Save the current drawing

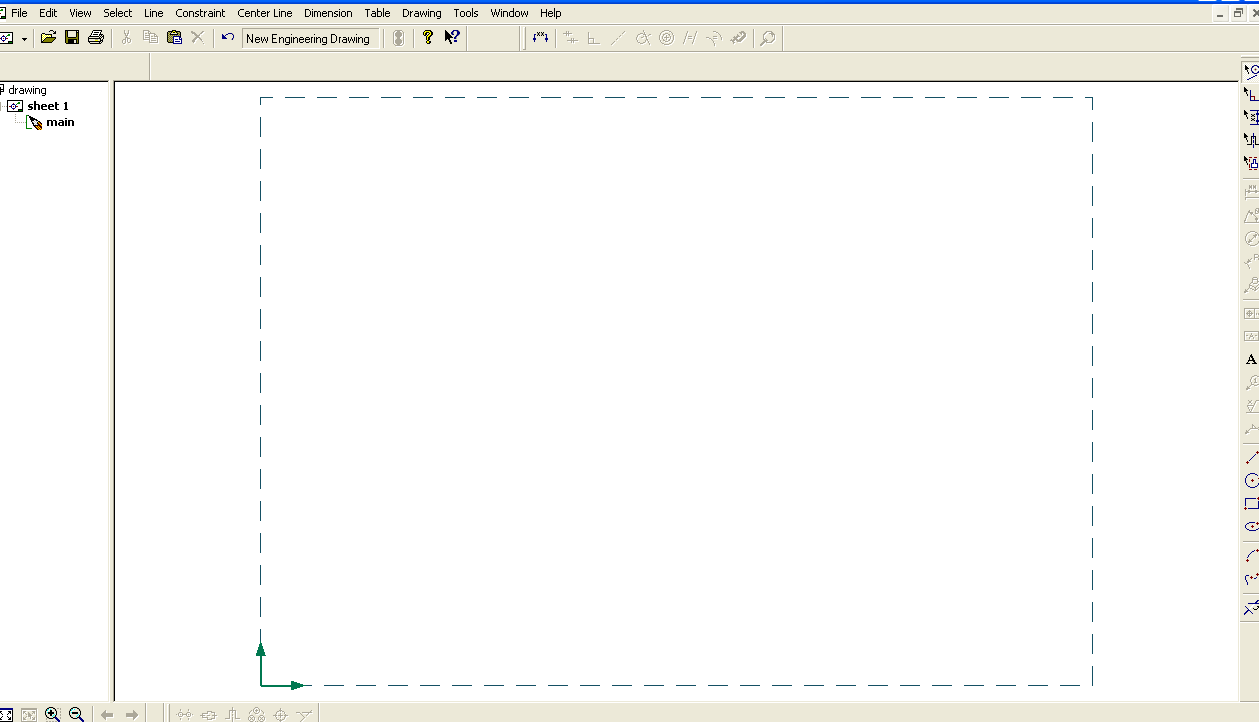tap(71, 37)
